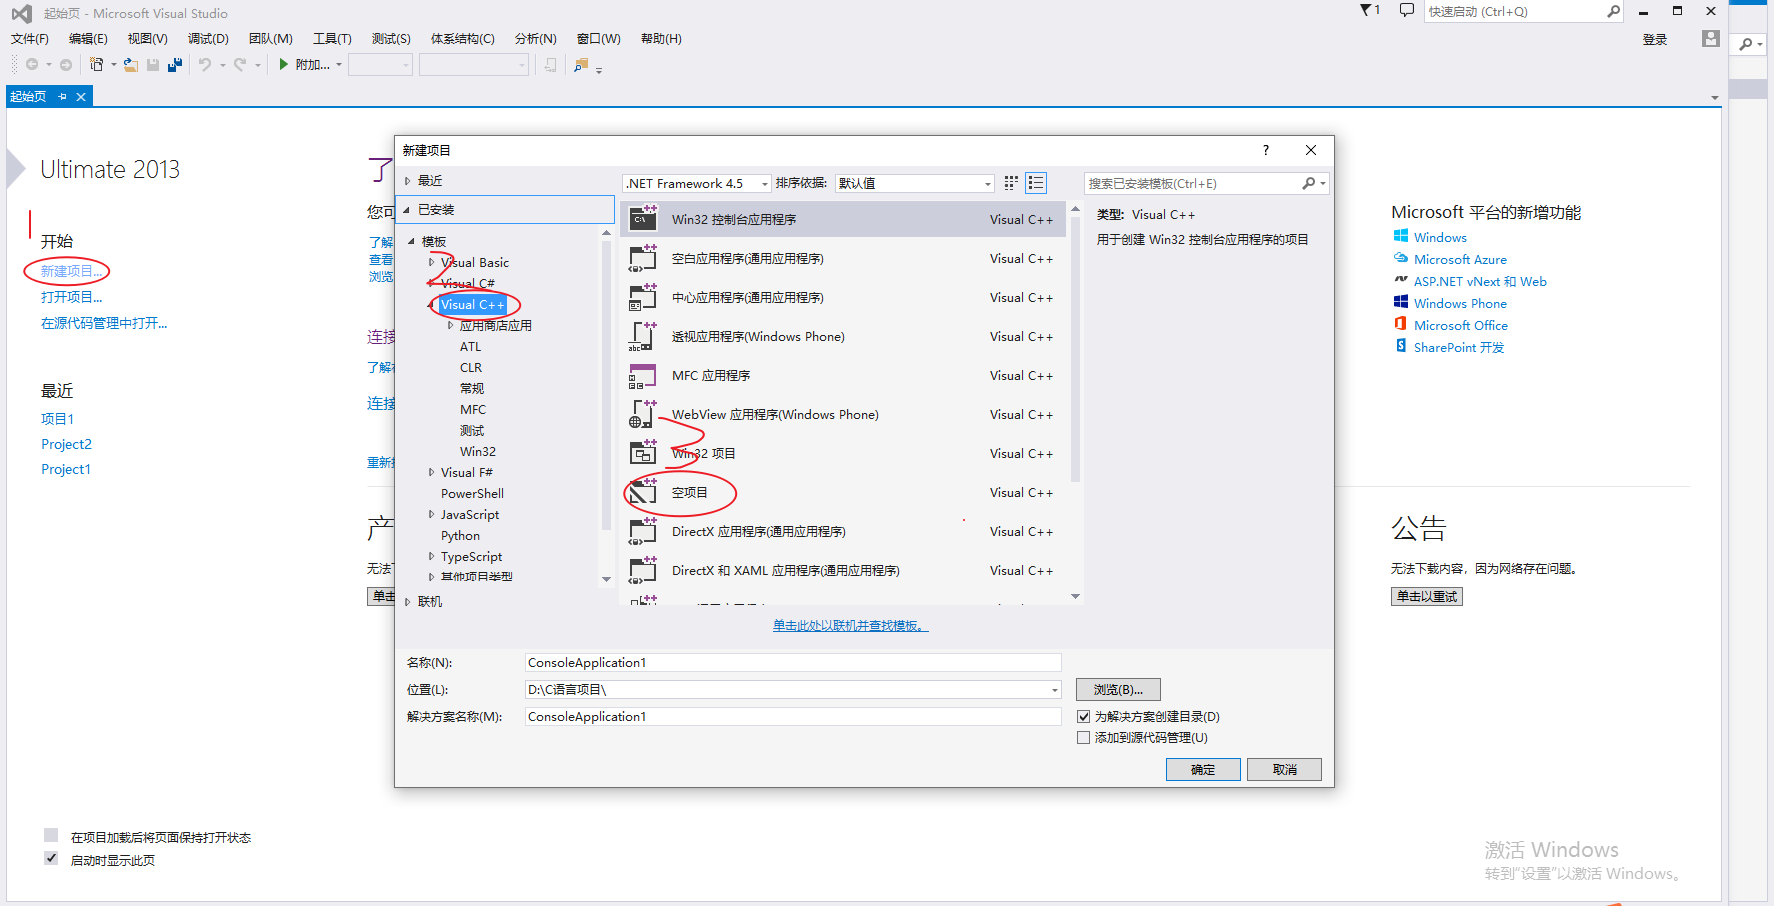Click the 确定 button
Viewport: 1774px width, 906px height.
[1203, 769]
